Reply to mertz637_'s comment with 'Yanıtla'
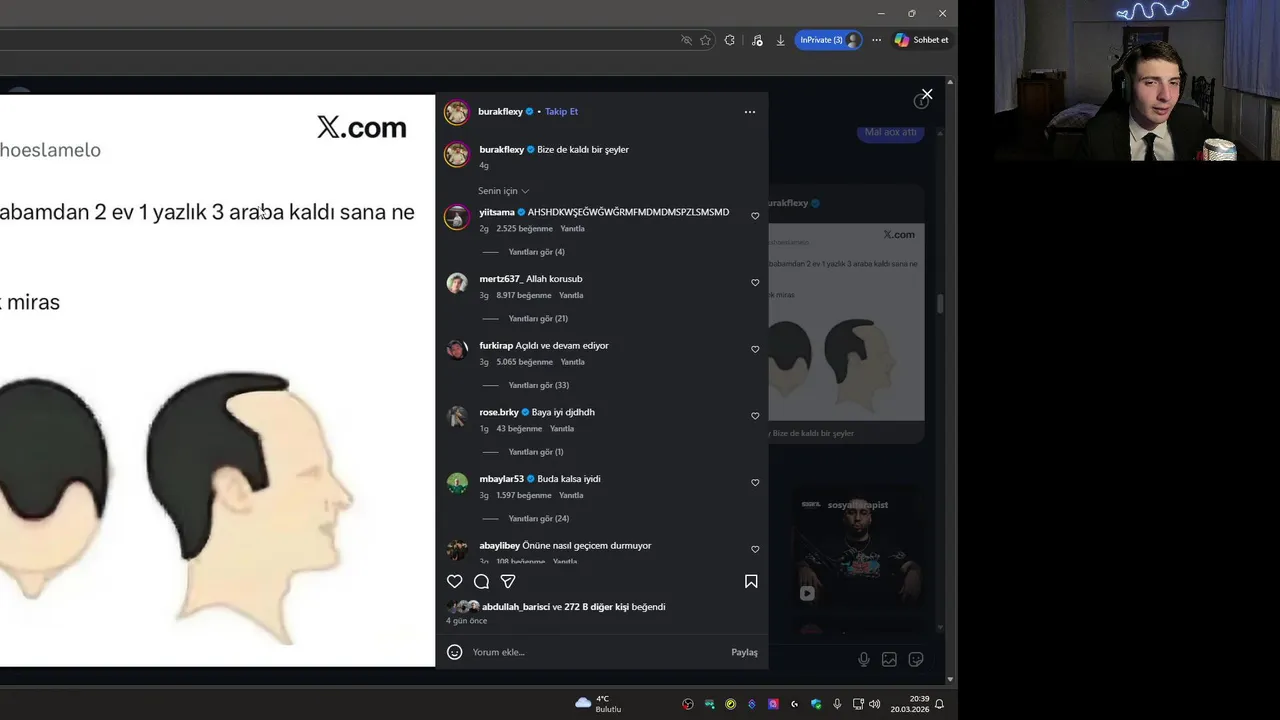 [571, 296]
